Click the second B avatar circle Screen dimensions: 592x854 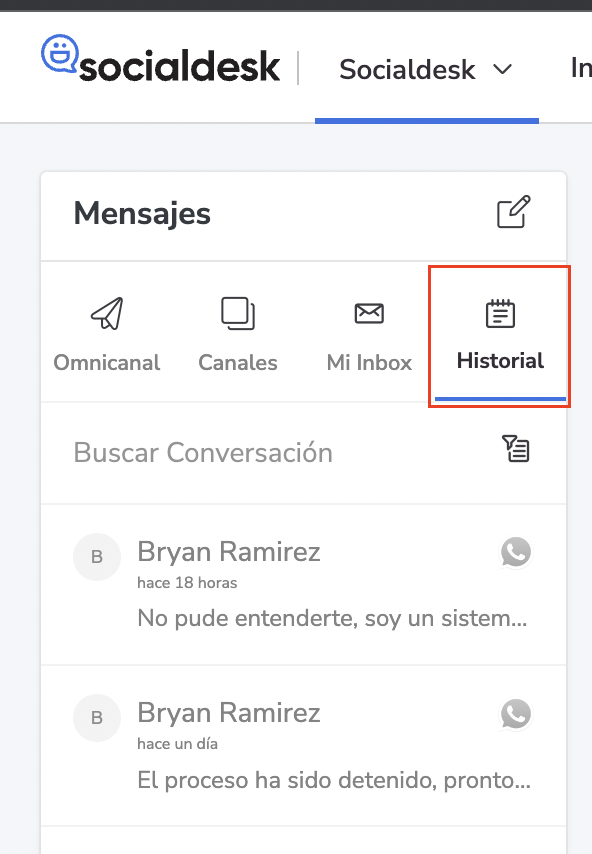point(97,718)
